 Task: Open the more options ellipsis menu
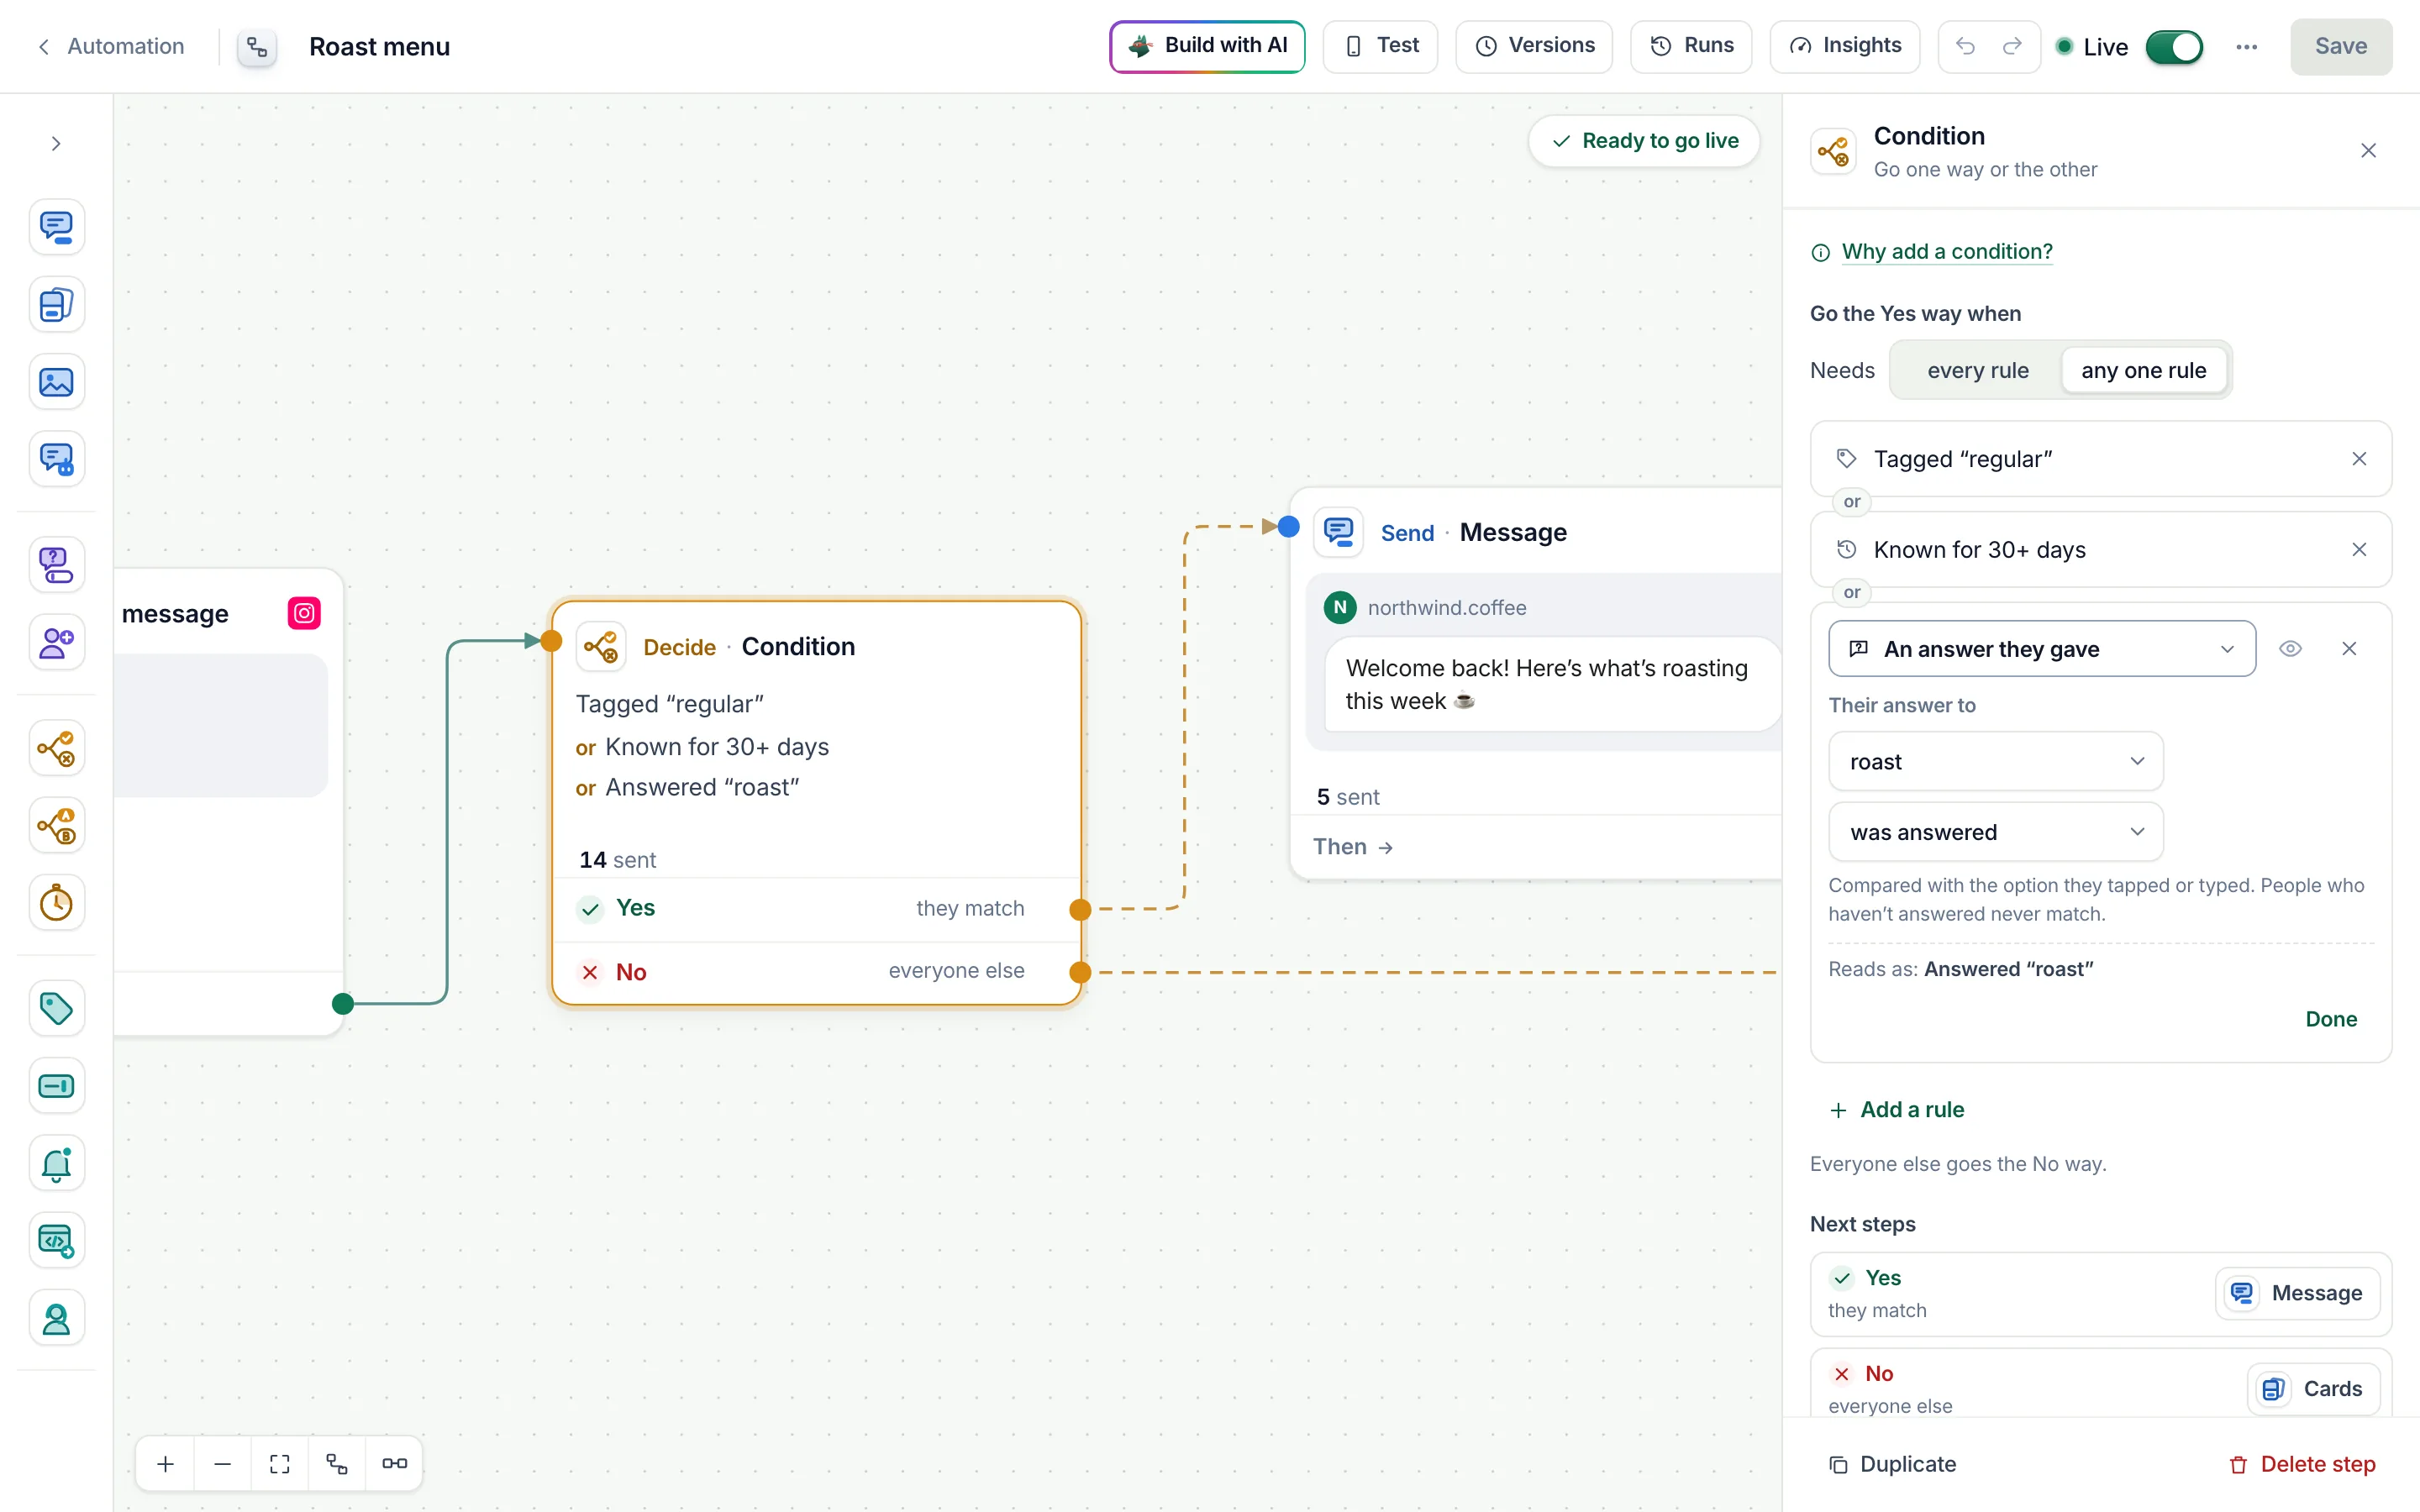click(2247, 46)
